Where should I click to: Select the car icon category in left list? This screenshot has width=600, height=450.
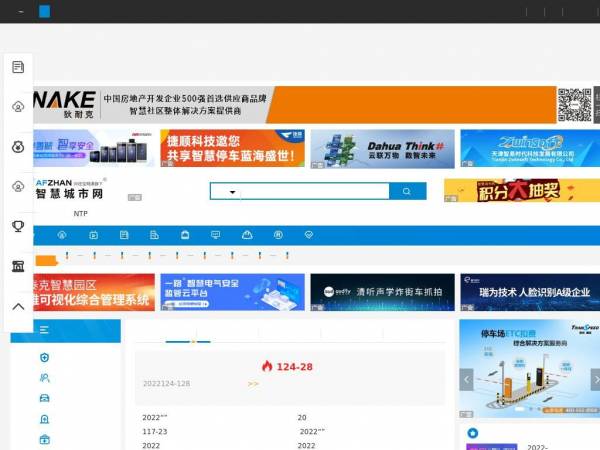[x=44, y=398]
